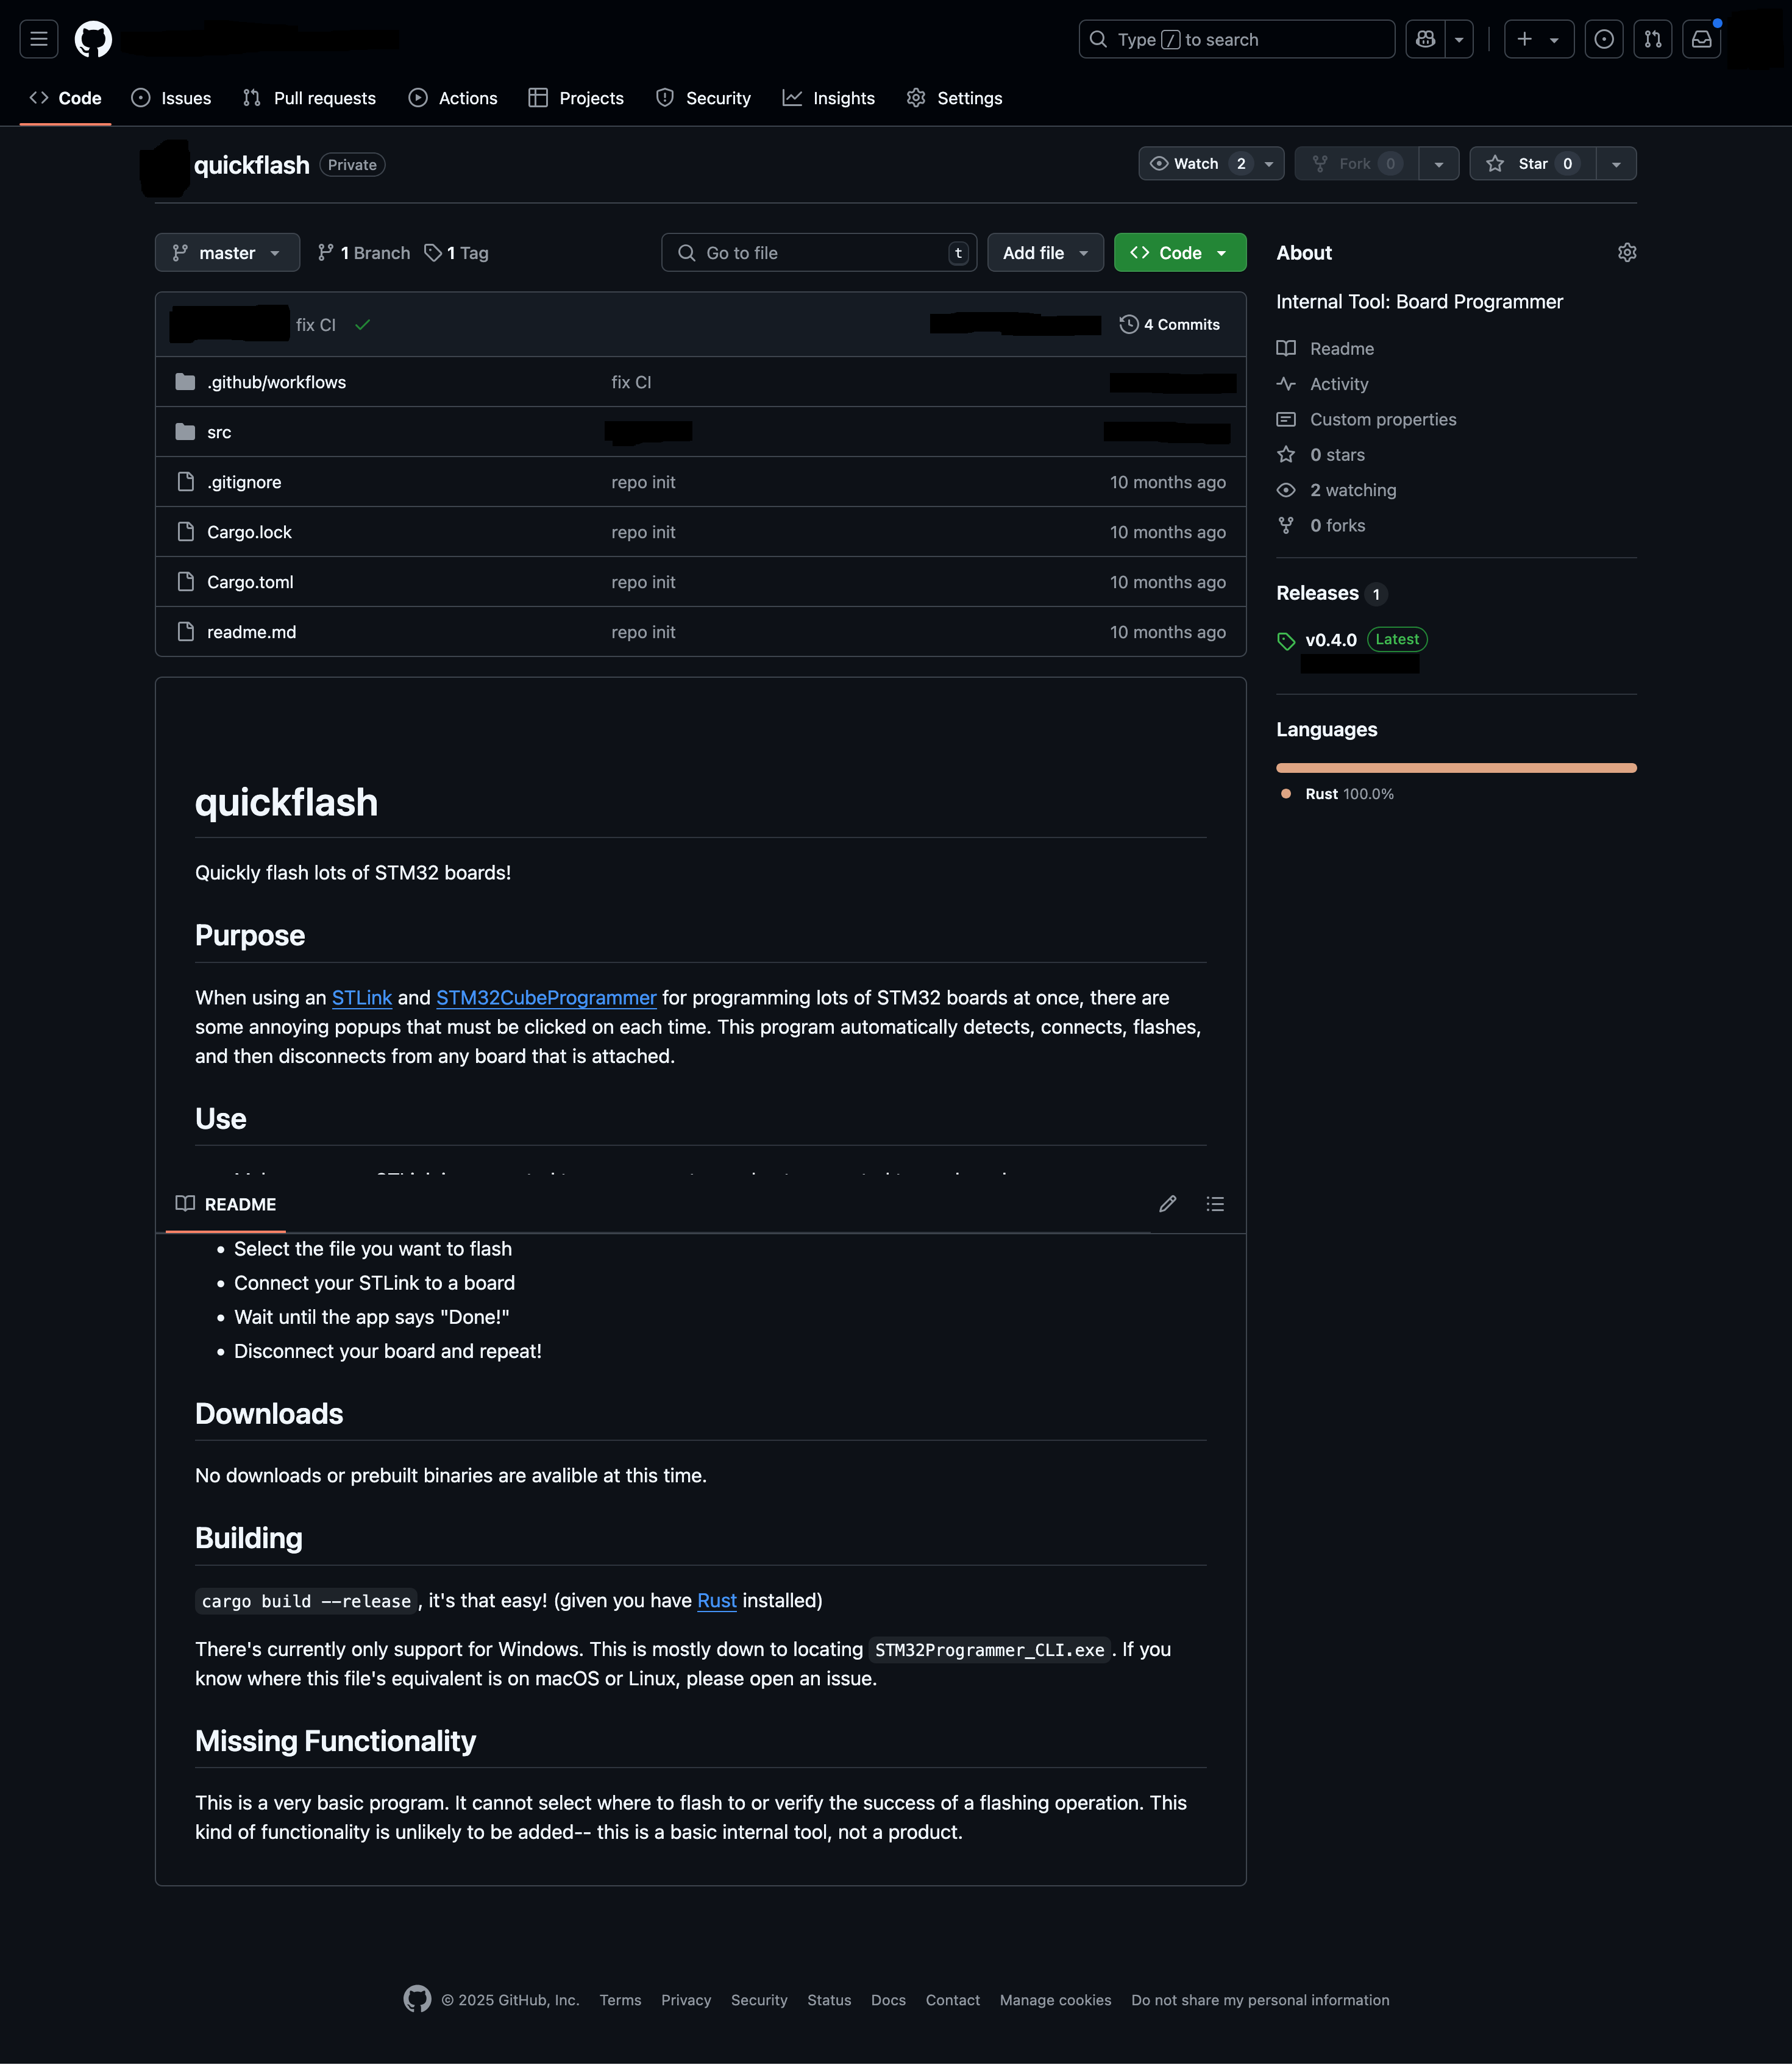Open the footer Terms link

[620, 2000]
